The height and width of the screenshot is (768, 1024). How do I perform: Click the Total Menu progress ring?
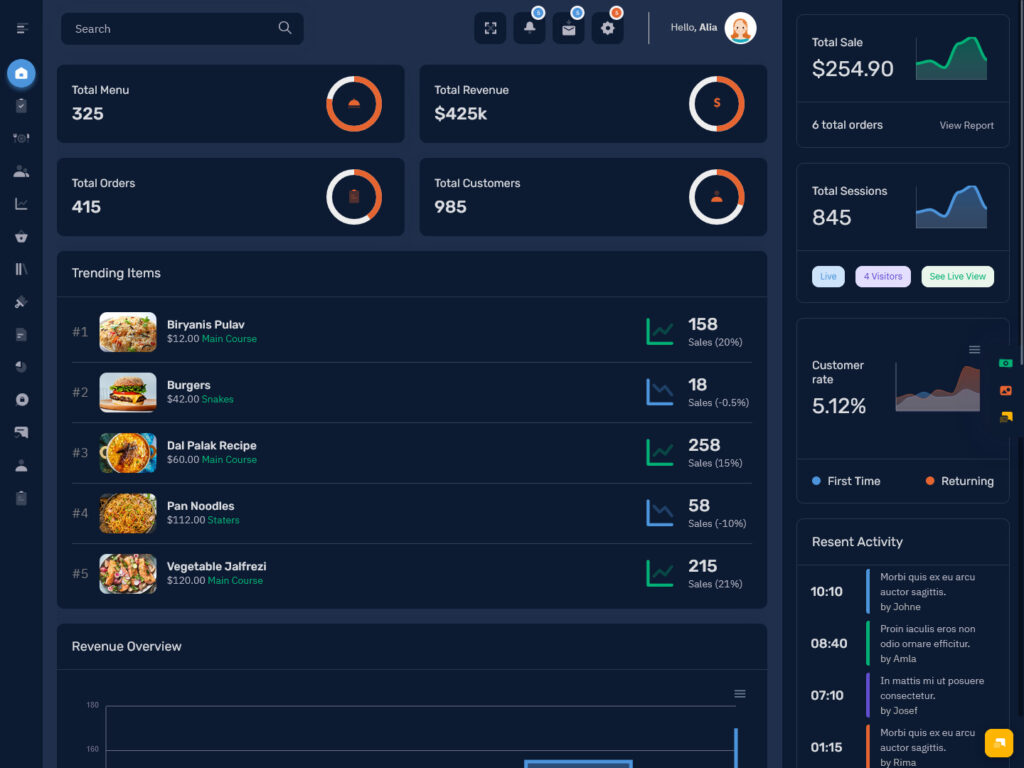click(x=354, y=104)
